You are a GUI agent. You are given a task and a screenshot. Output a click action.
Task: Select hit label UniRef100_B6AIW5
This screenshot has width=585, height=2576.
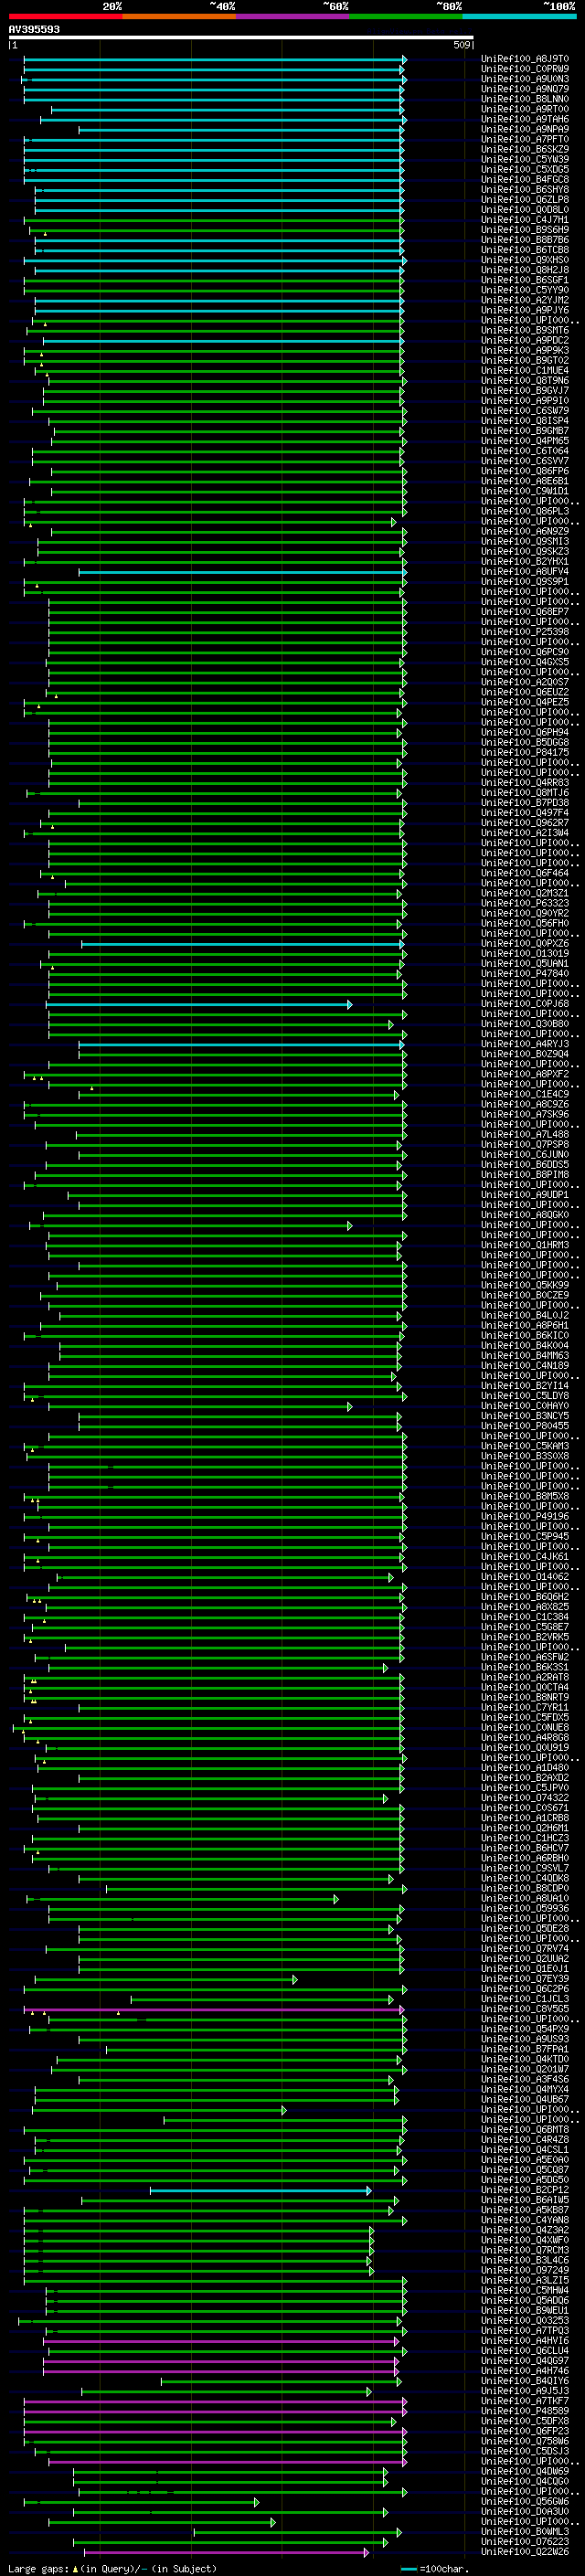click(x=524, y=2199)
